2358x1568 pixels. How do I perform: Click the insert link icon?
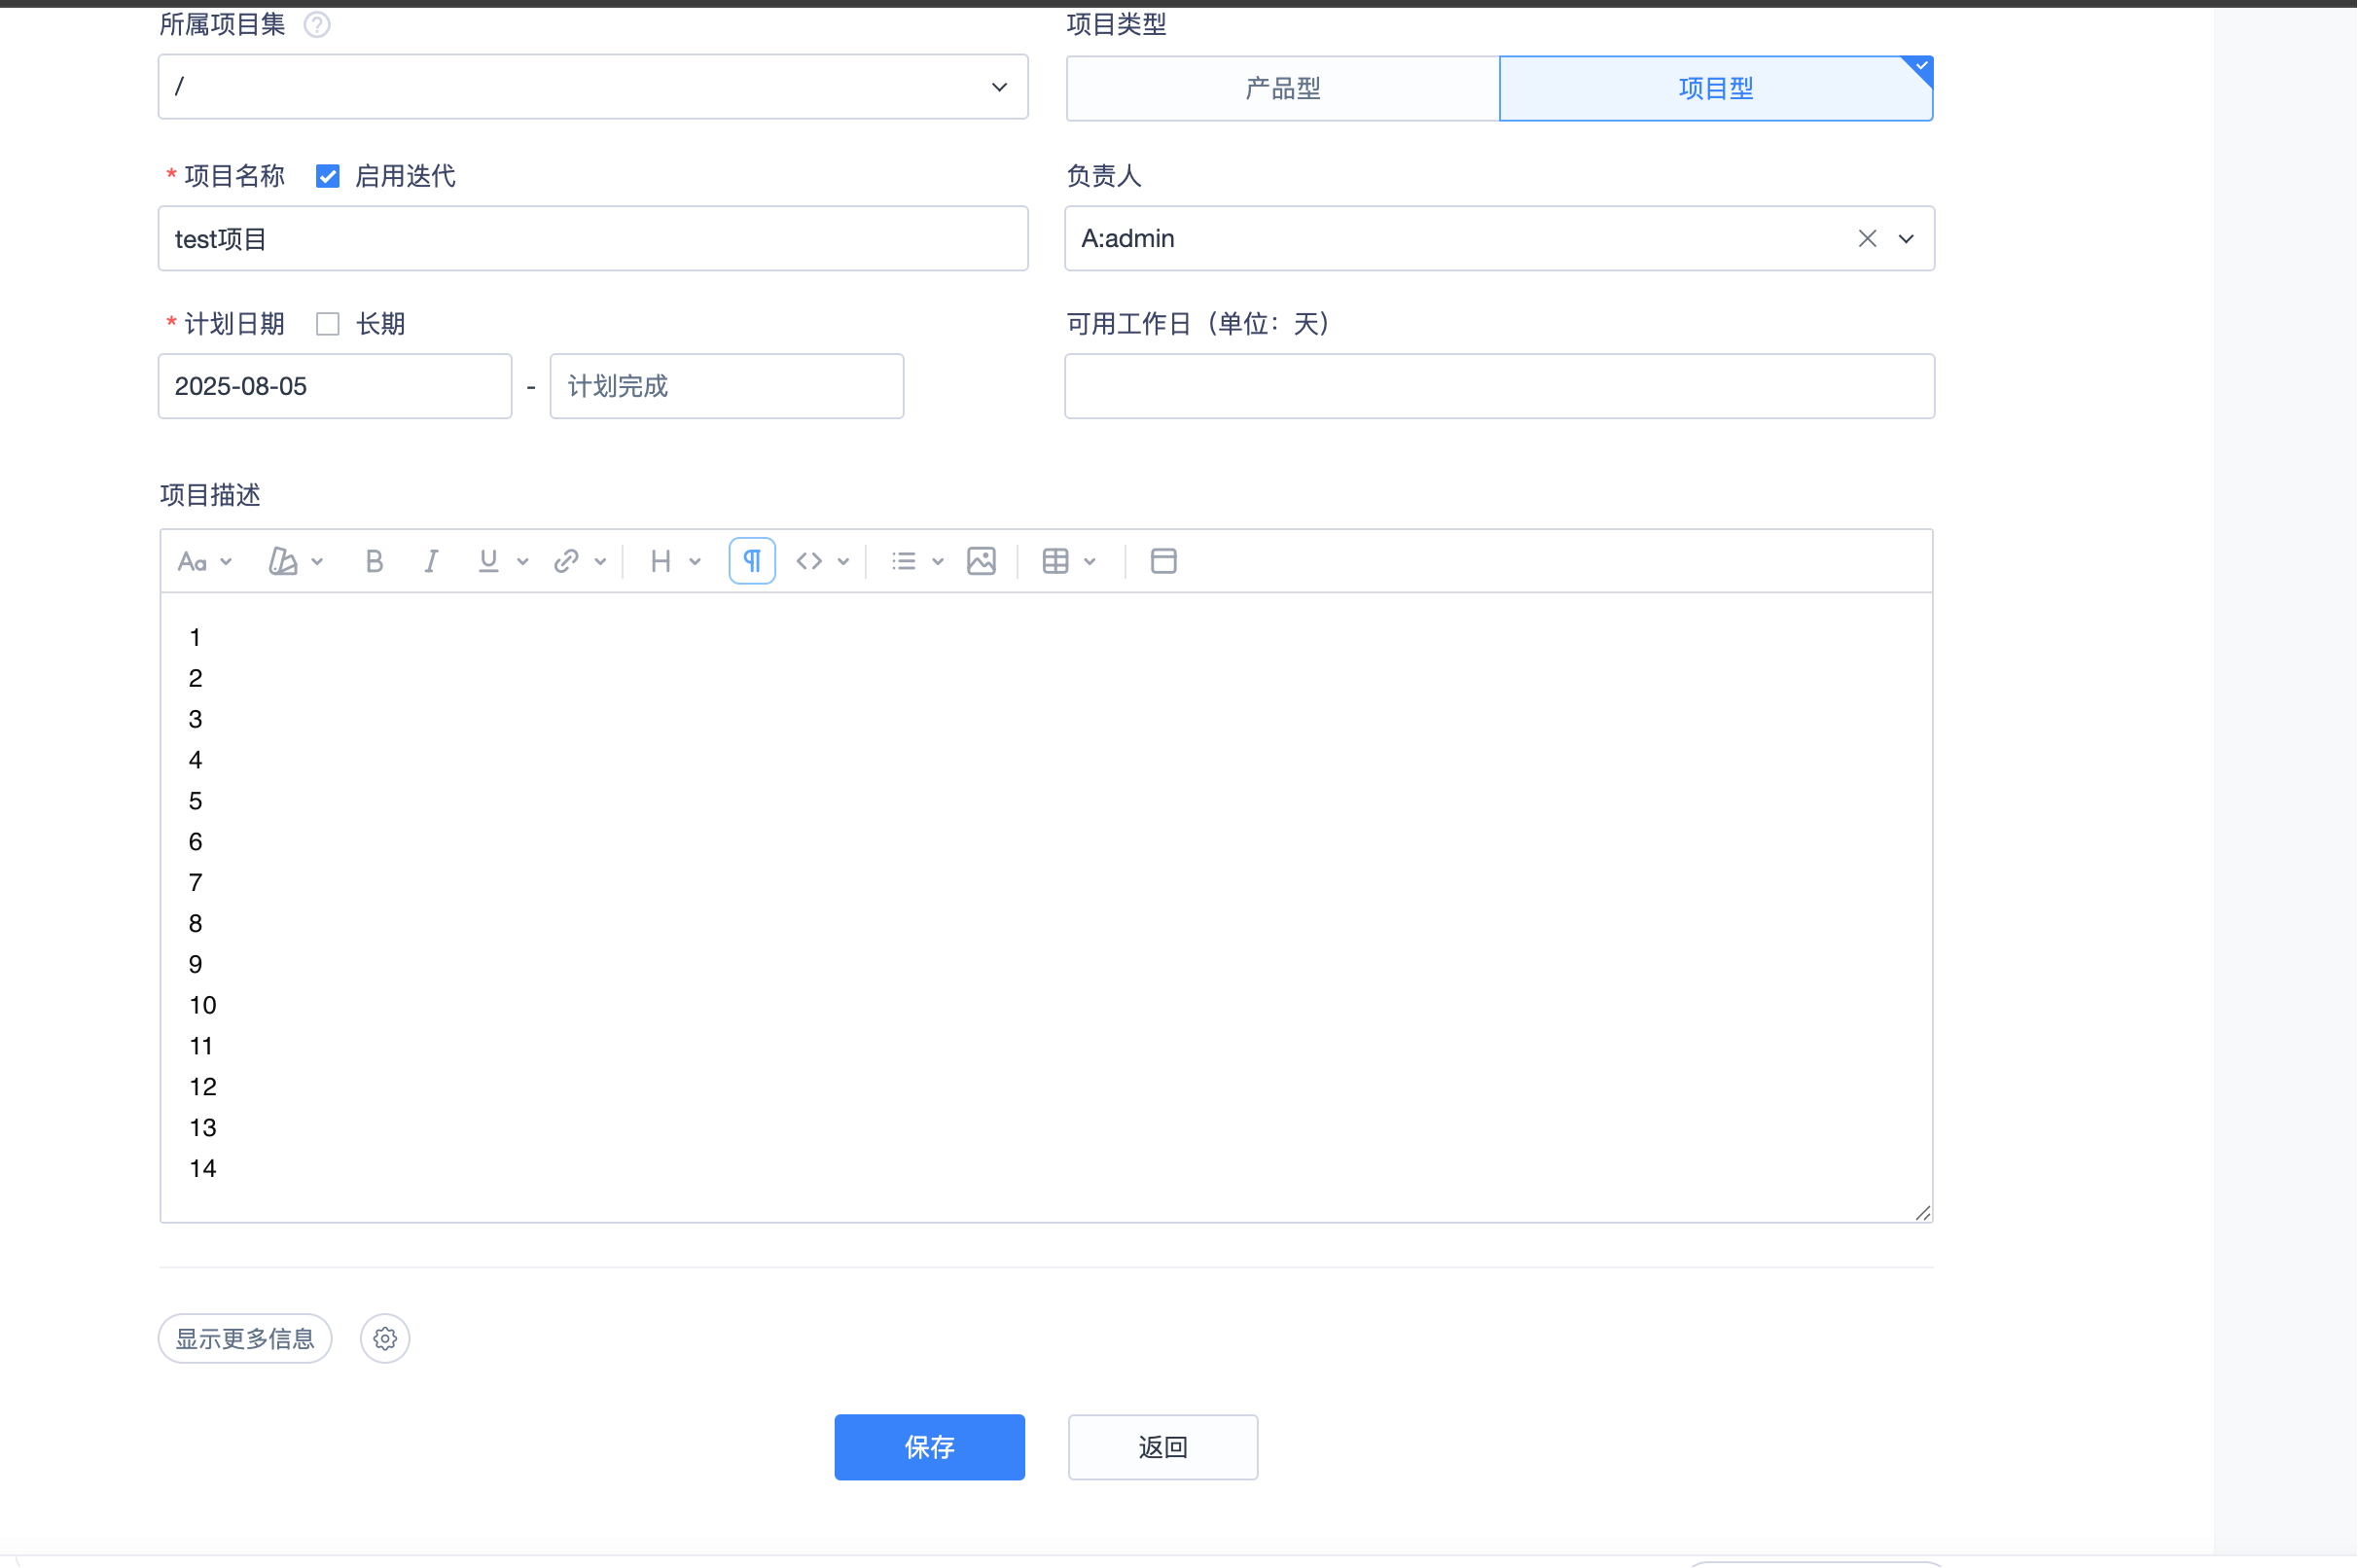tap(566, 561)
